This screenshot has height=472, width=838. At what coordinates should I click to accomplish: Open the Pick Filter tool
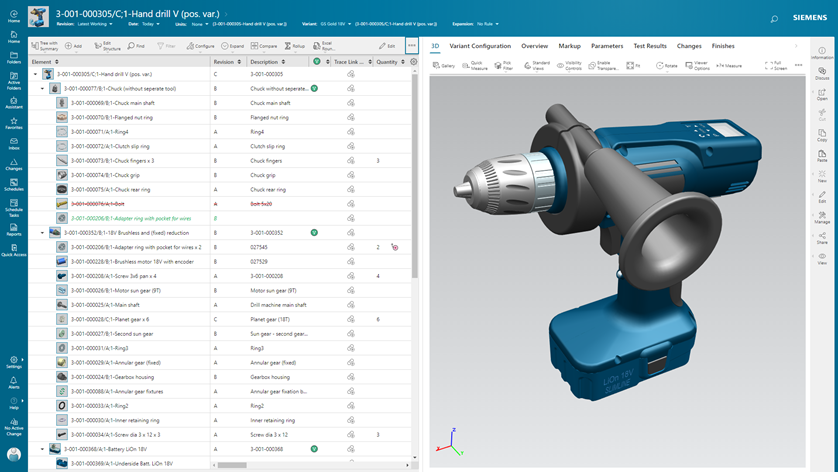tap(503, 65)
